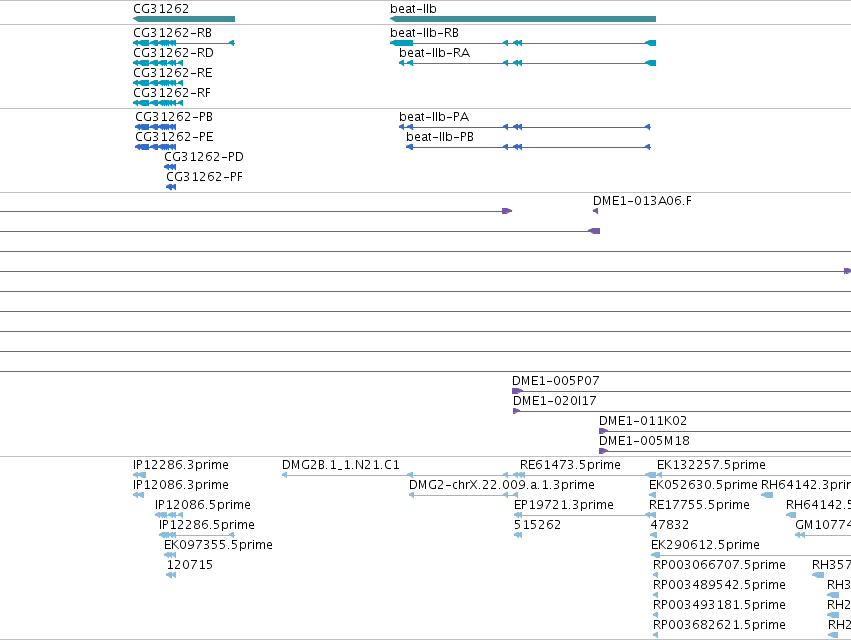
Task: Select the beat-IIb-RA transcript label
Action: pos(435,53)
